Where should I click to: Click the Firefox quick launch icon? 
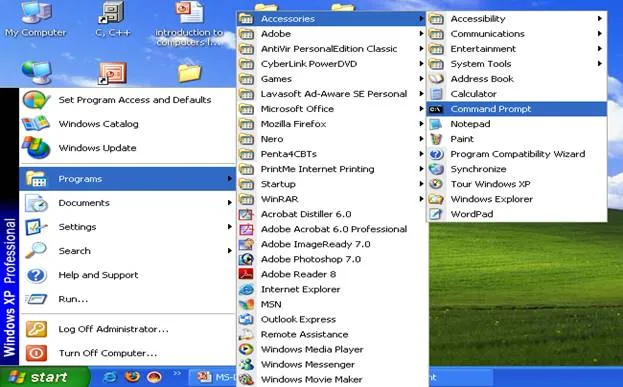pyautogui.click(x=132, y=376)
